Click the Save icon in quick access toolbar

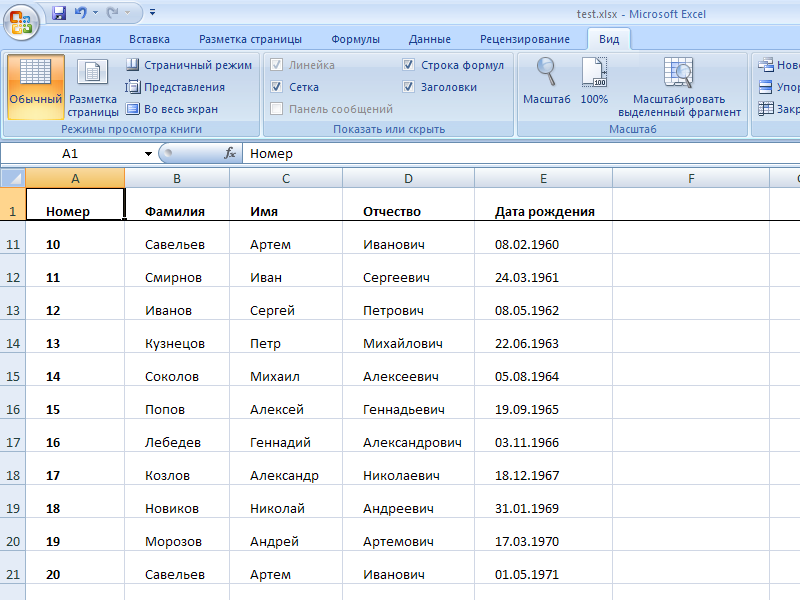tap(59, 13)
